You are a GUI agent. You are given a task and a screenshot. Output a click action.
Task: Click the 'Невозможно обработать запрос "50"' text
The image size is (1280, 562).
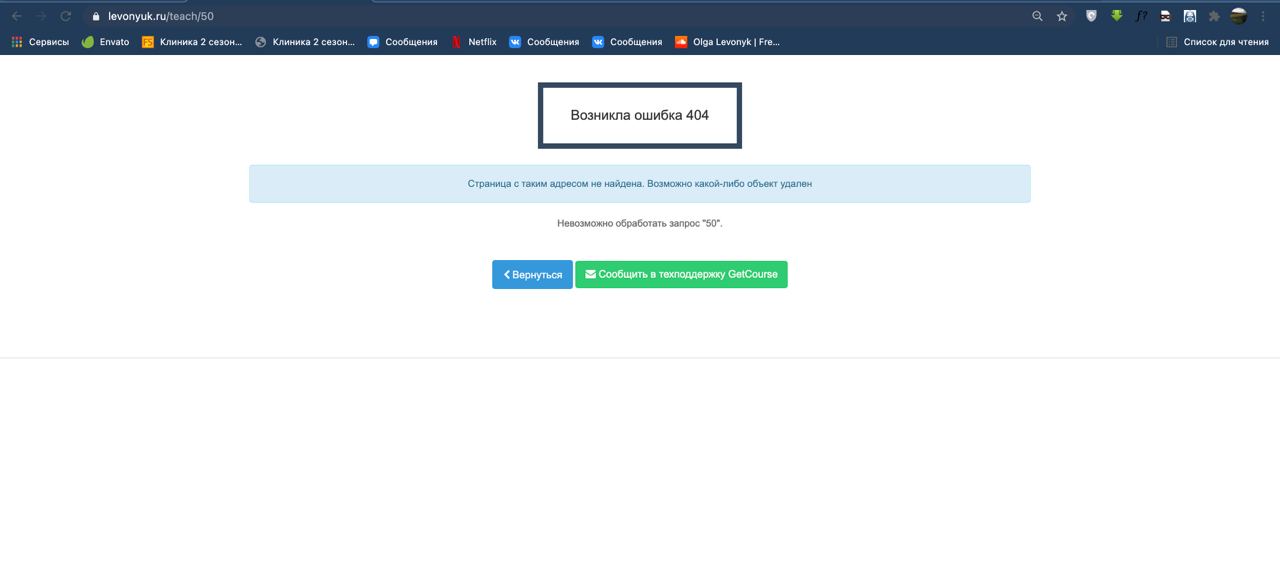pyautogui.click(x=640, y=224)
